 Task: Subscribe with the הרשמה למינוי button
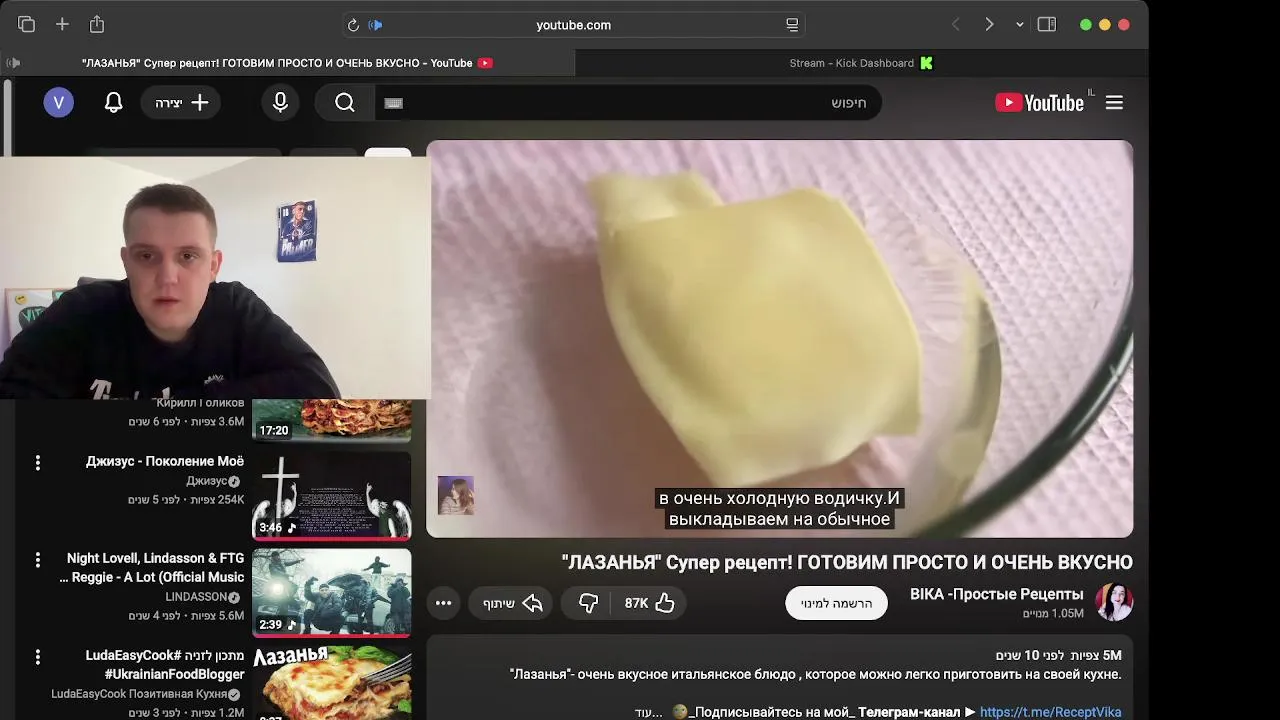point(836,603)
